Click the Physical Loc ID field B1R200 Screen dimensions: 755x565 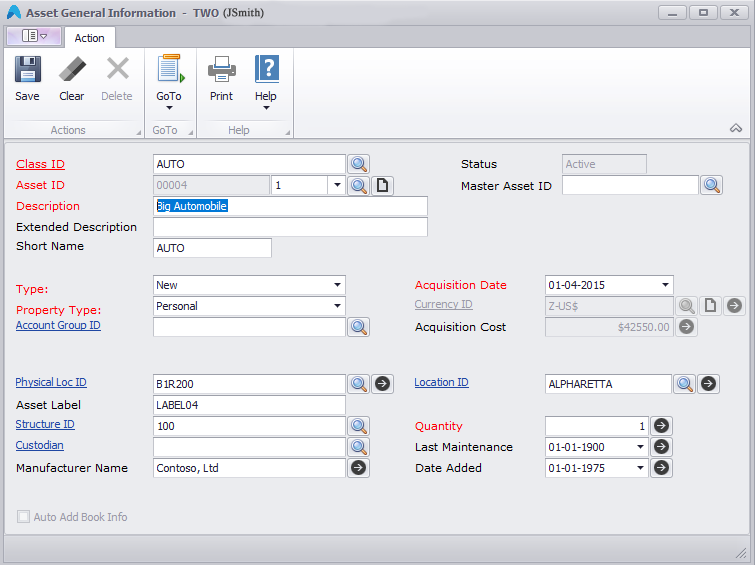[x=249, y=384]
